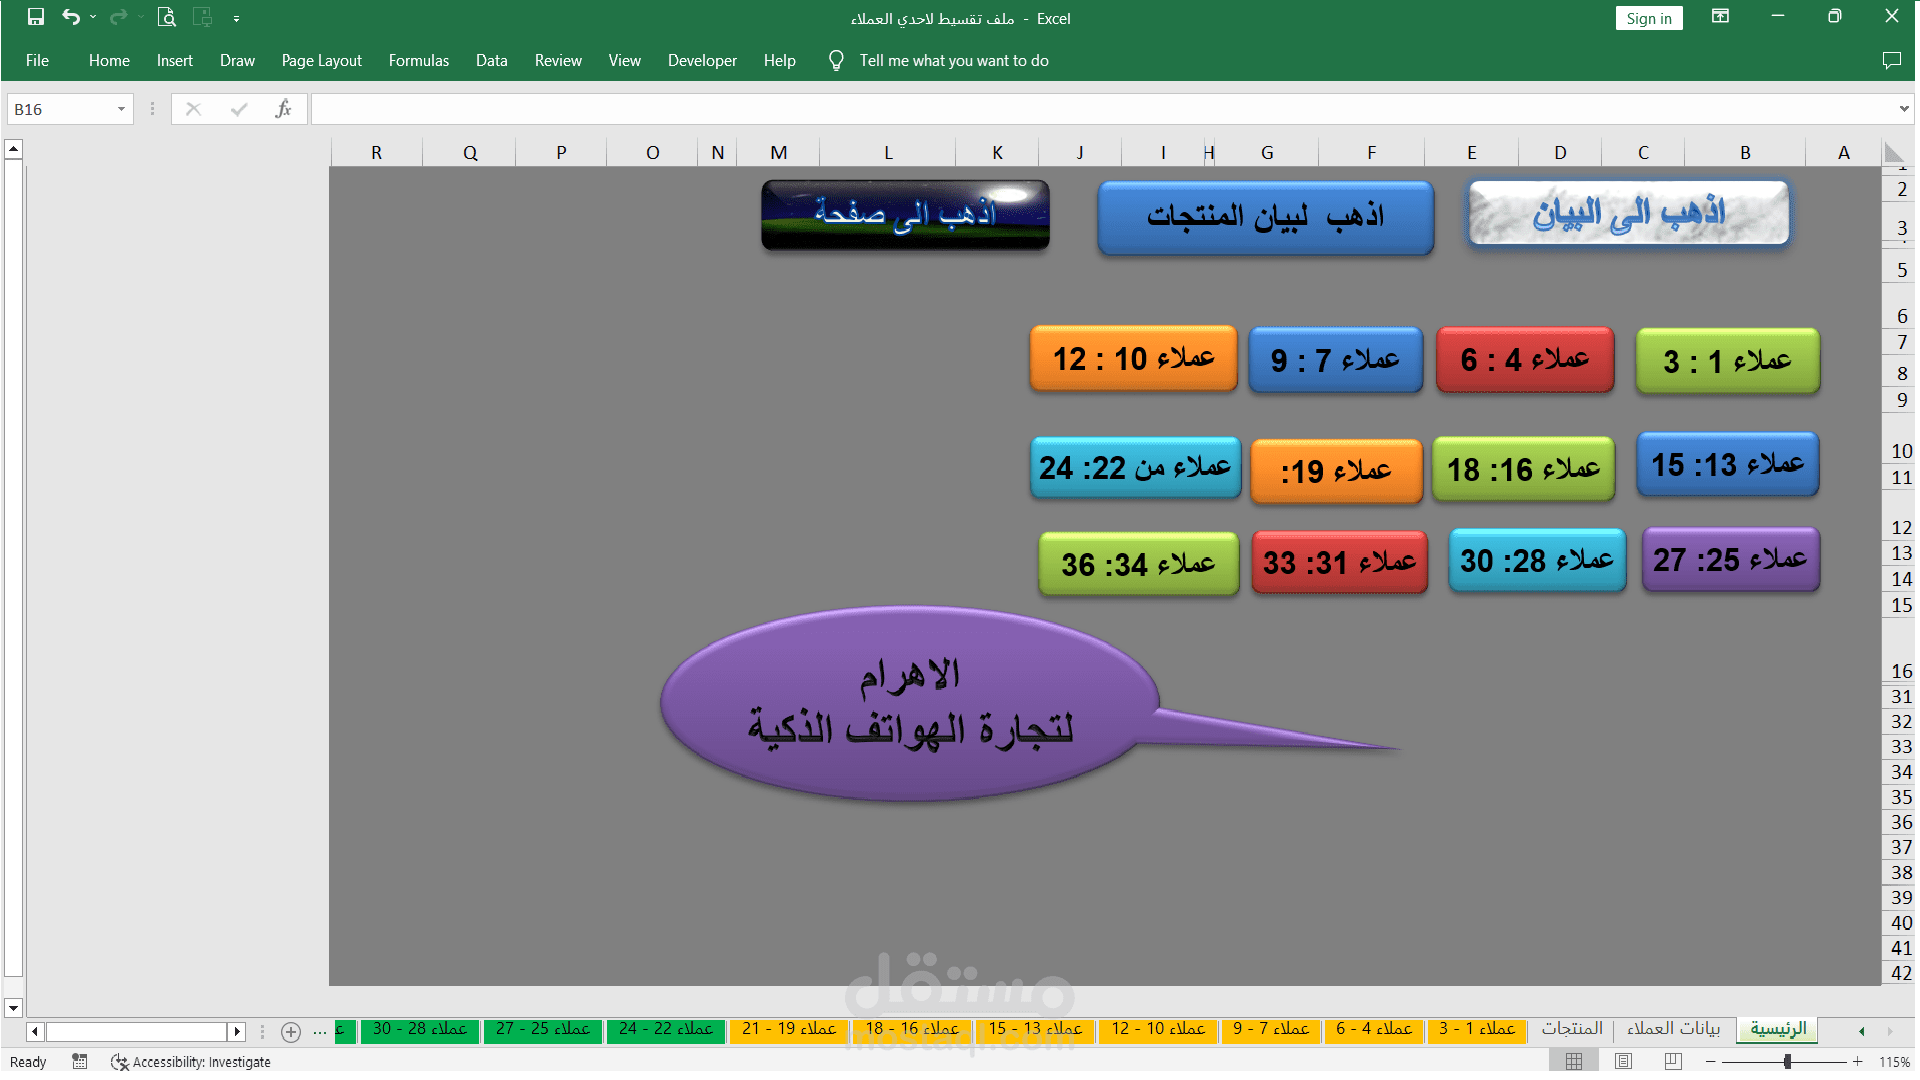Click the sheet tabs ellipsis
The height and width of the screenshot is (1080, 1920).
coord(320,1031)
